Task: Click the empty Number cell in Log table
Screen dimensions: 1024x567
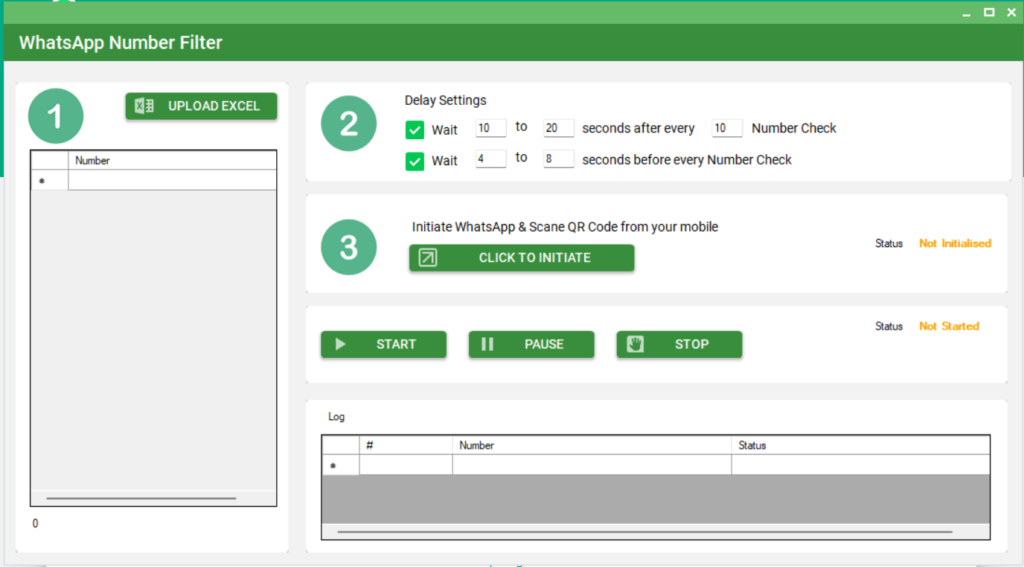Action: (592, 465)
